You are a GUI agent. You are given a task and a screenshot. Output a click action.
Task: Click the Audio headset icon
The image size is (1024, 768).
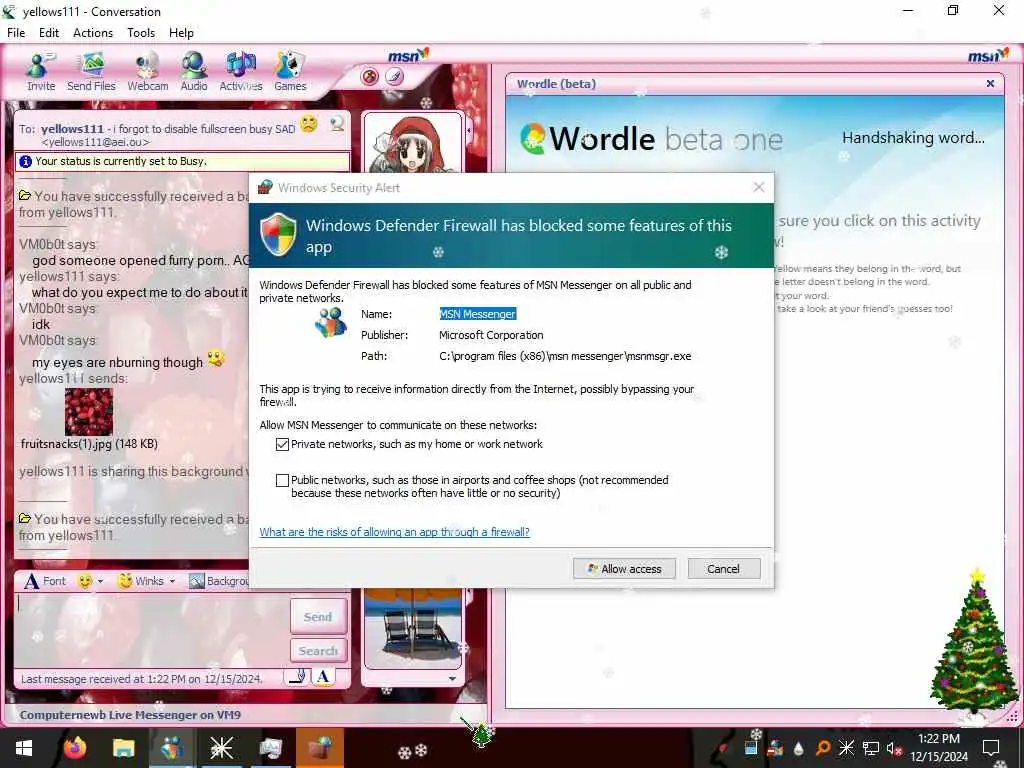(194, 72)
